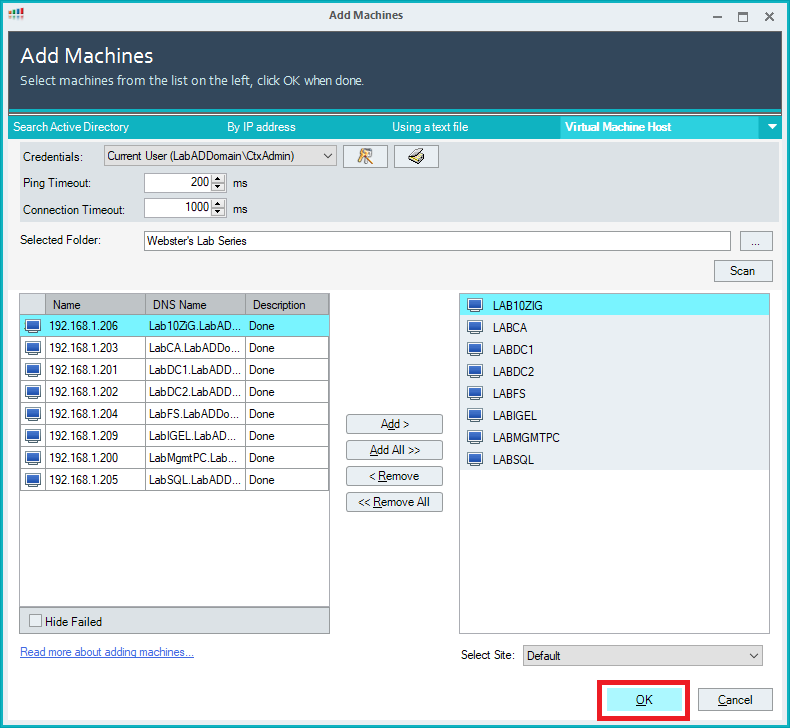Click monitor icon next to LABDC1

pyautogui.click(x=475, y=350)
